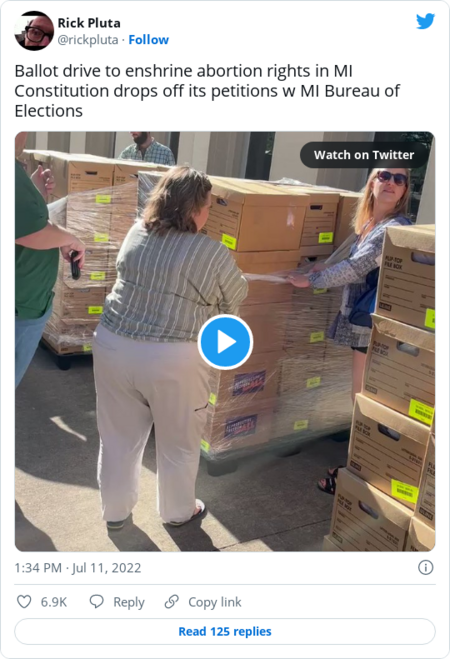Open the 1:34 PM Jul 11, 2022 timestamp
450x659 pixels.
click(x=78, y=568)
